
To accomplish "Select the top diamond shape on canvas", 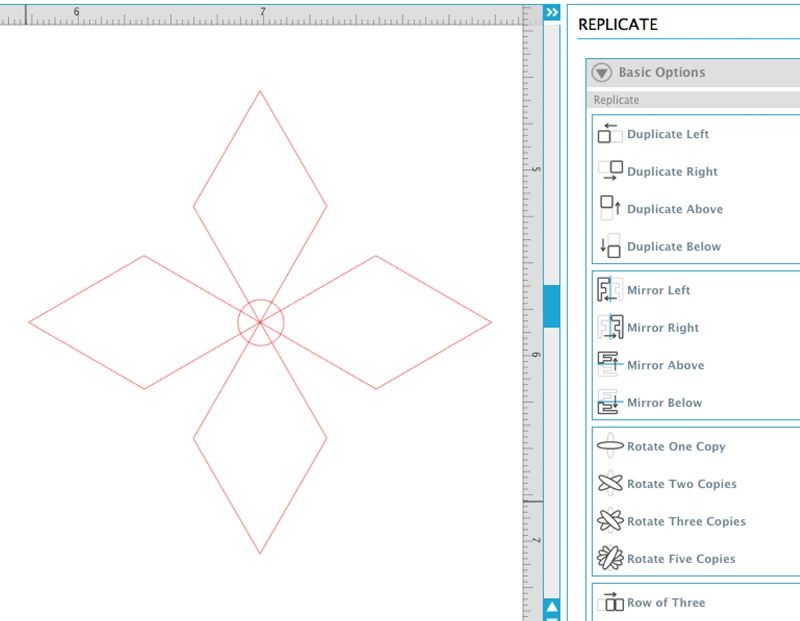I will [260, 207].
